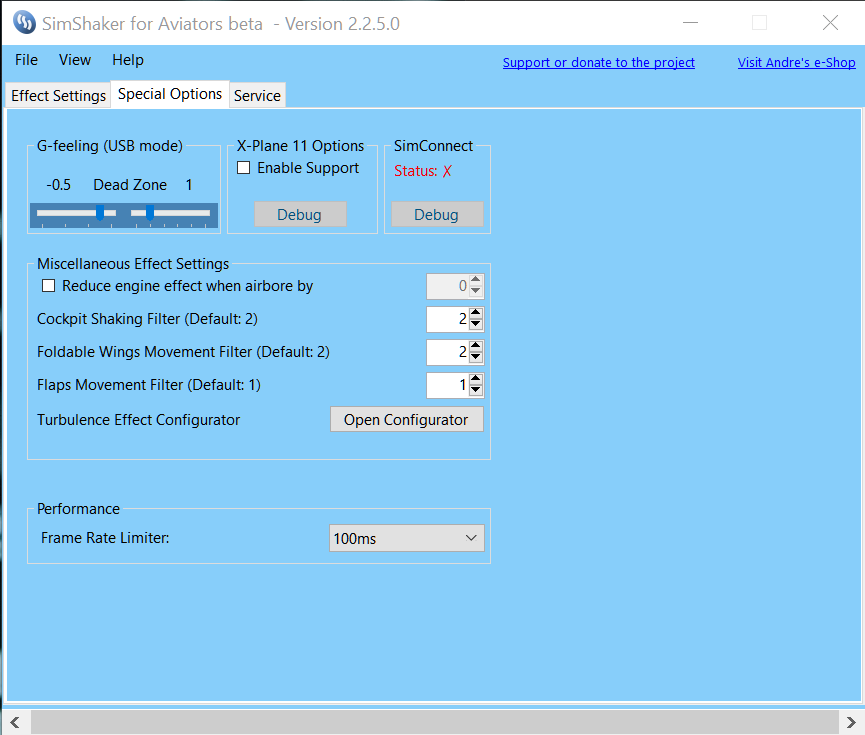Increase Flaps Movement Filter value
Viewport: 865px width, 735px height.
476,380
